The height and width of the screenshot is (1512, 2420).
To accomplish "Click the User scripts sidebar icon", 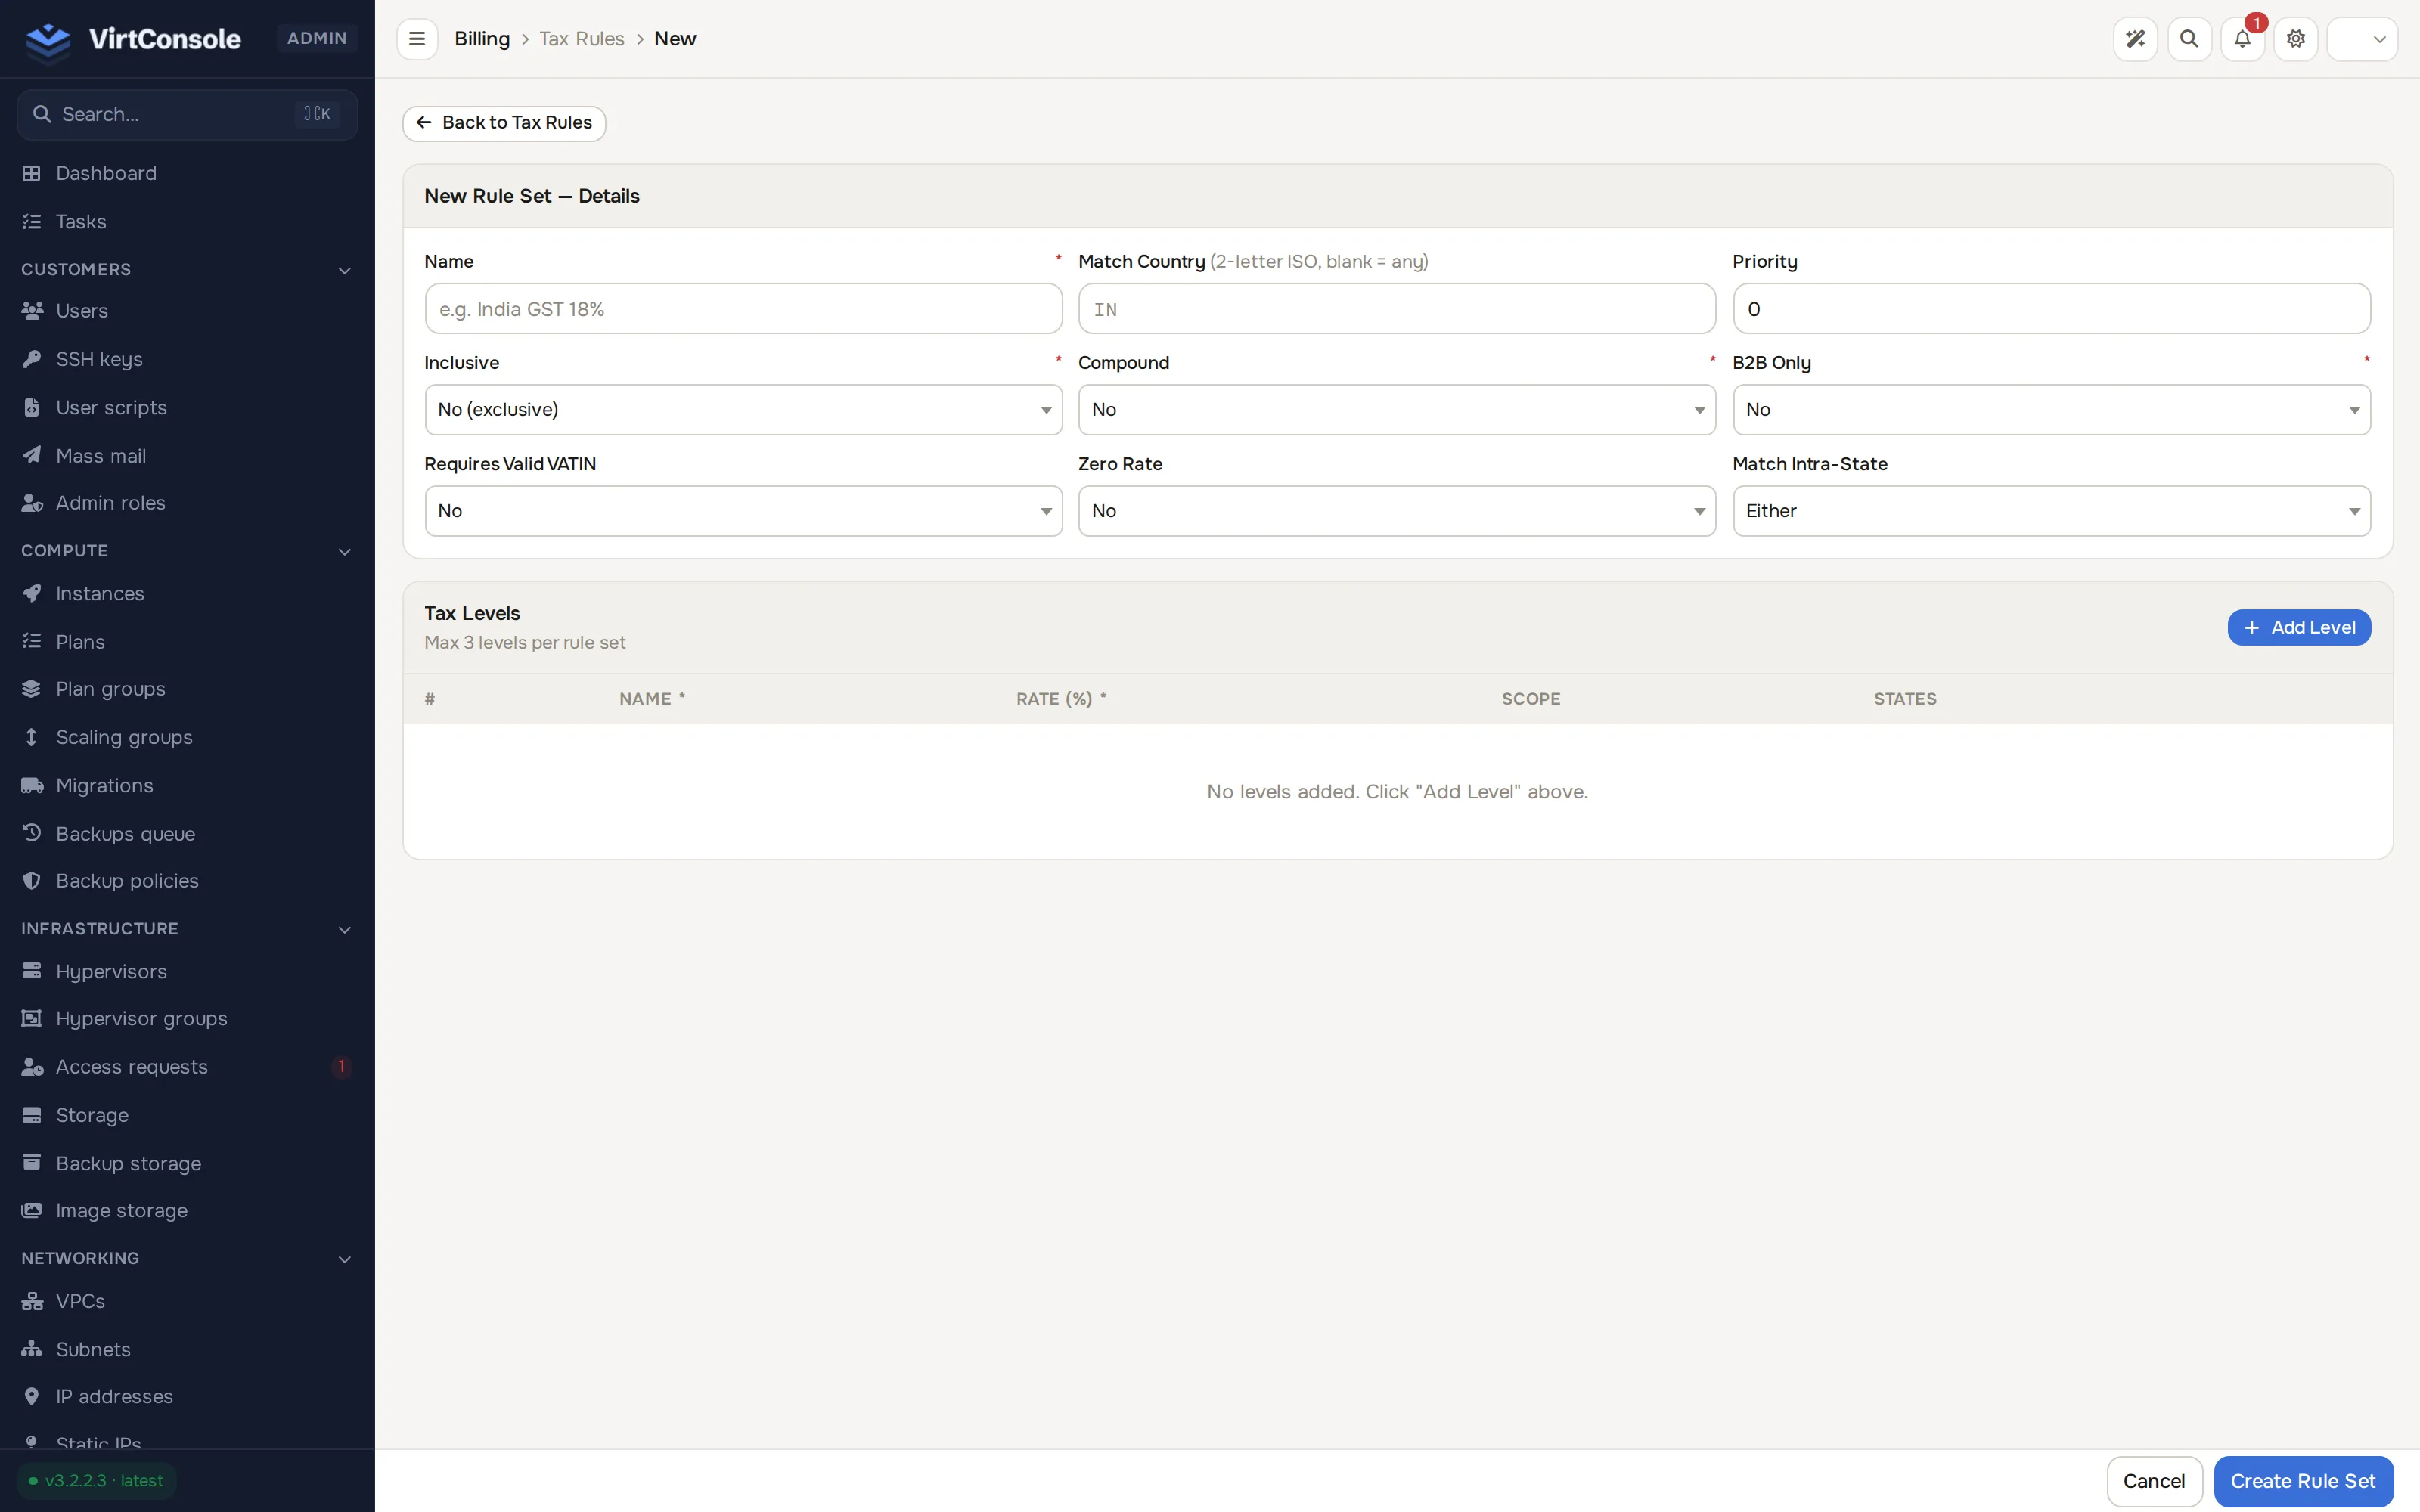I will click(x=32, y=407).
